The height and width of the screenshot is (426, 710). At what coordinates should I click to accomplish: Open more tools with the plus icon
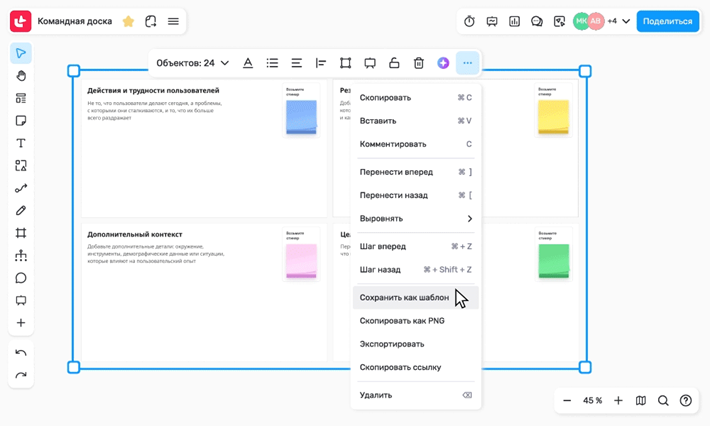coord(21,323)
